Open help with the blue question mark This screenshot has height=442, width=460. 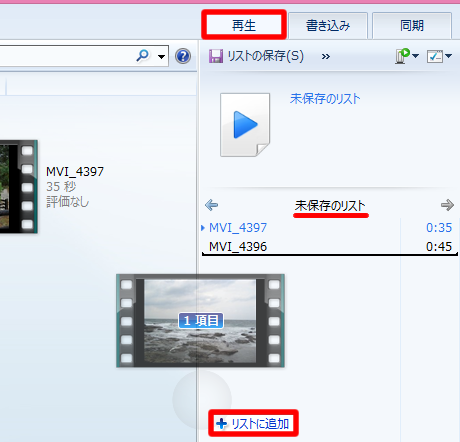coord(183,56)
